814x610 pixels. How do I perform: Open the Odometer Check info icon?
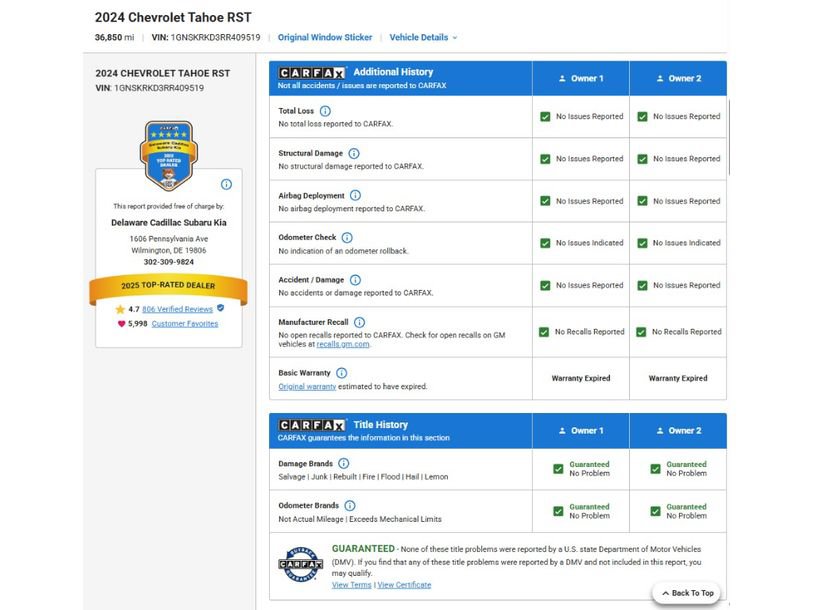tap(347, 238)
